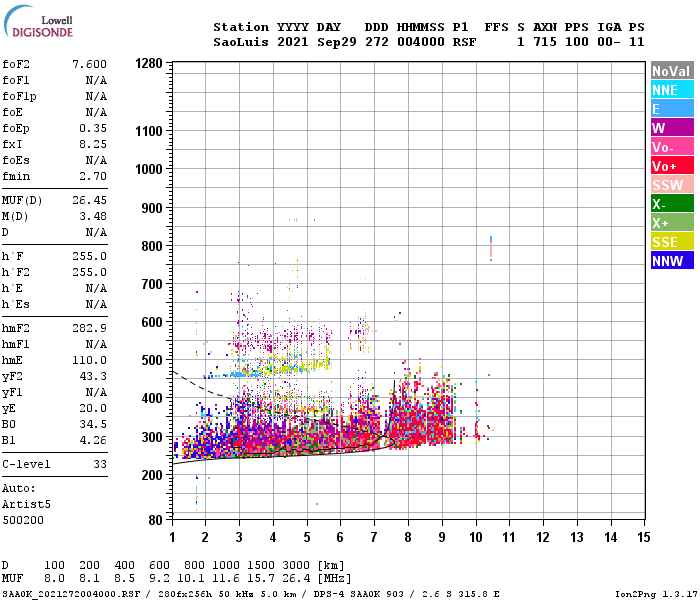Click the fmin value 2.70

click(x=93, y=176)
